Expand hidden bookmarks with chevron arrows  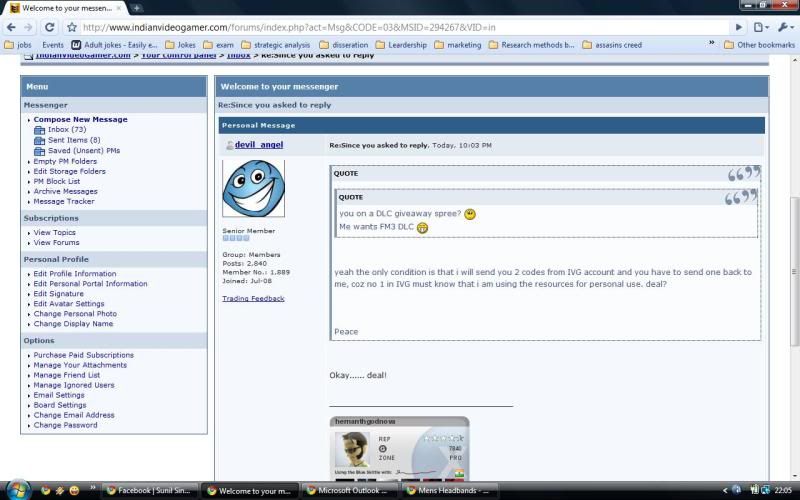click(x=712, y=44)
